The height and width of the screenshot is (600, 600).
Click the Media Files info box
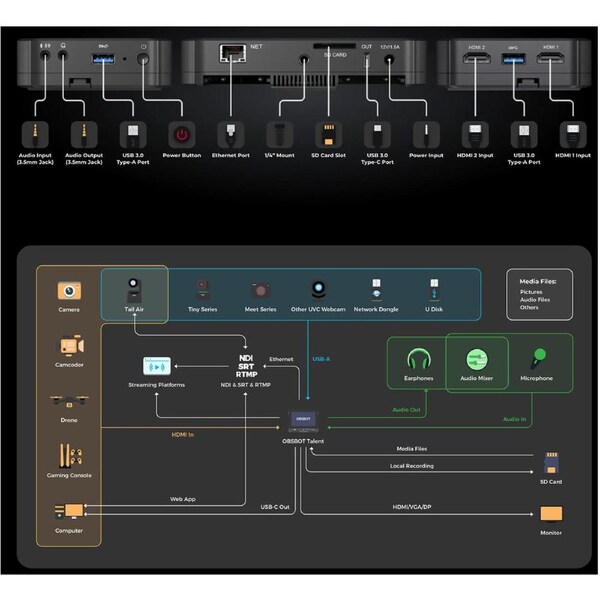click(x=540, y=294)
